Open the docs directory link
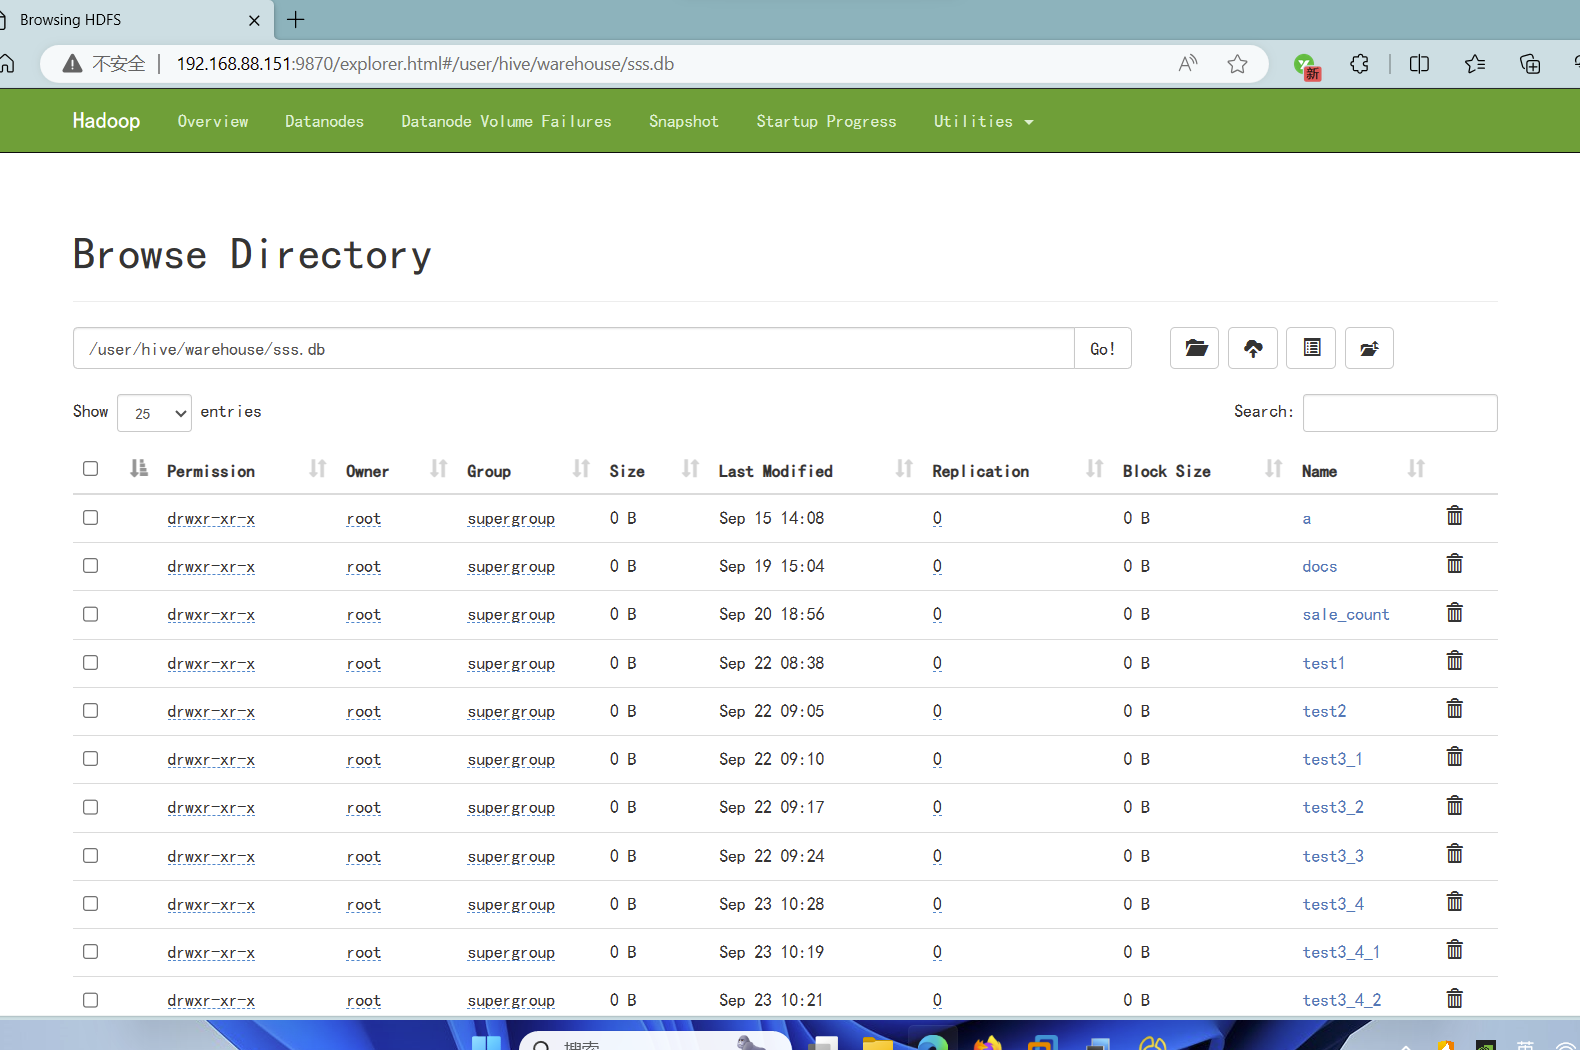Screen dimensions: 1580x1050 click(1320, 567)
